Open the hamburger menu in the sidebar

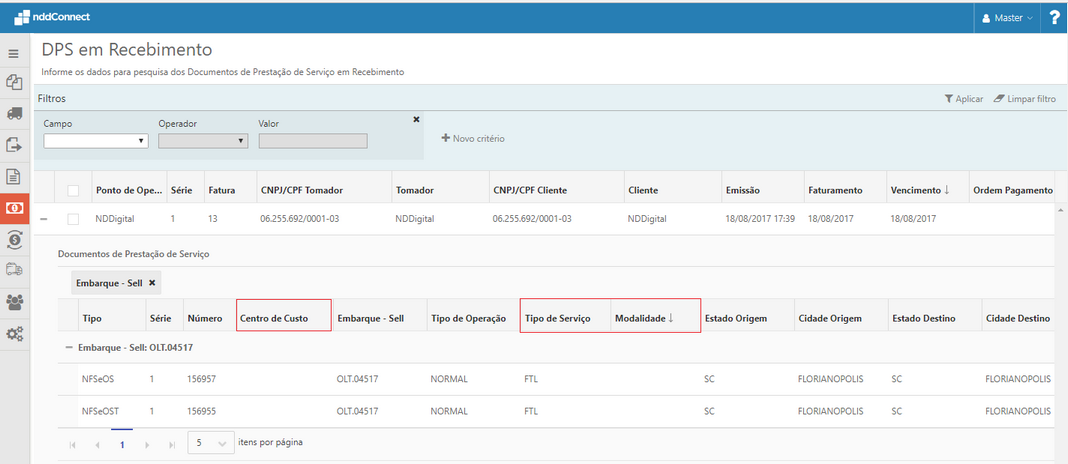click(14, 53)
